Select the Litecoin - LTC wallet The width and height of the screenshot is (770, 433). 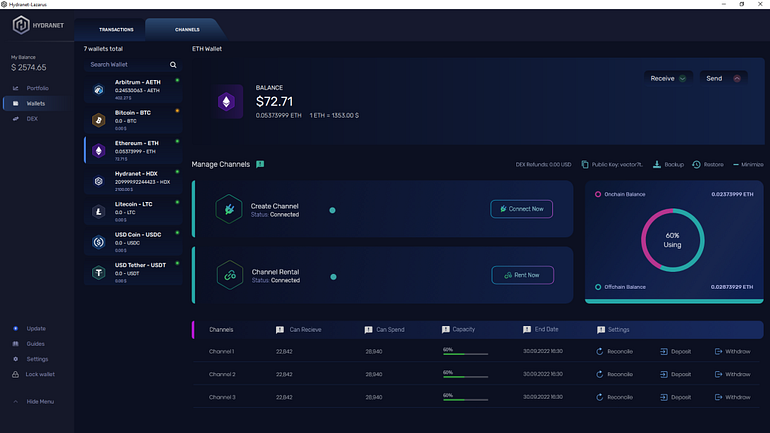click(x=133, y=212)
